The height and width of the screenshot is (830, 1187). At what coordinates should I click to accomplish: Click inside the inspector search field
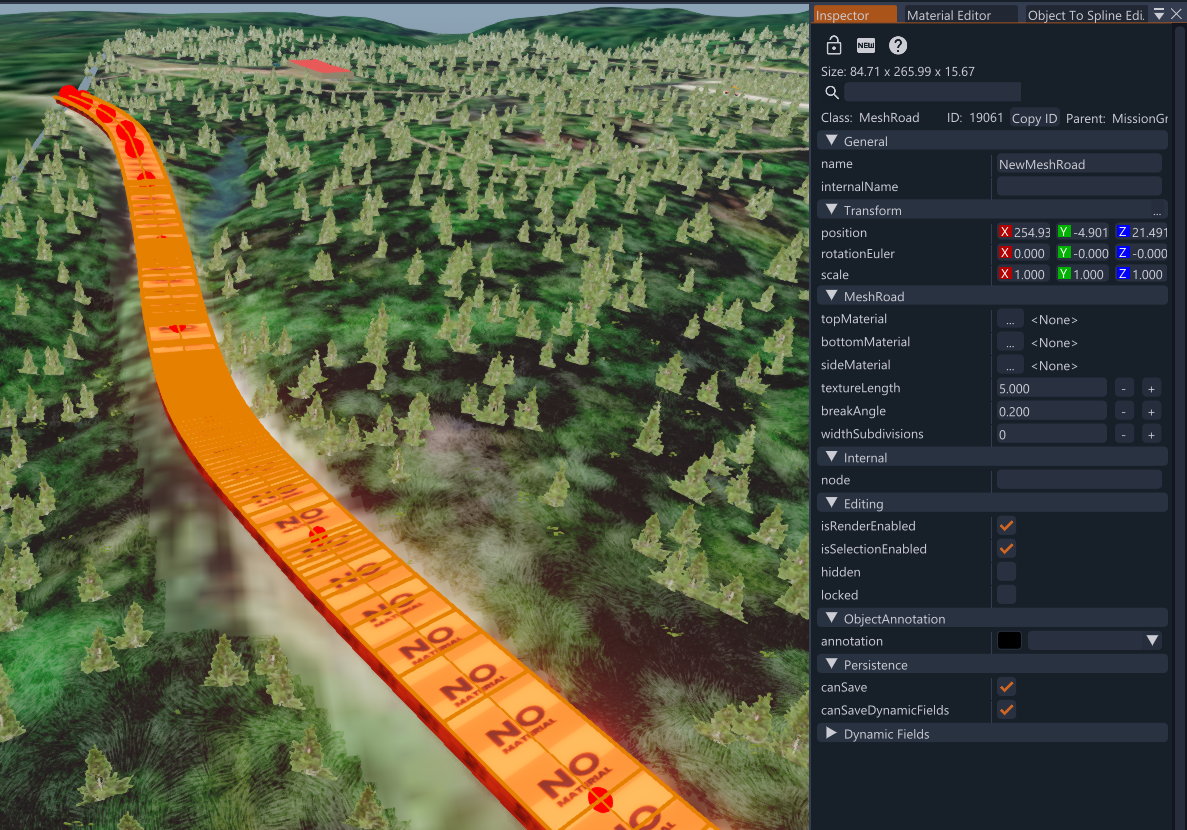(932, 92)
